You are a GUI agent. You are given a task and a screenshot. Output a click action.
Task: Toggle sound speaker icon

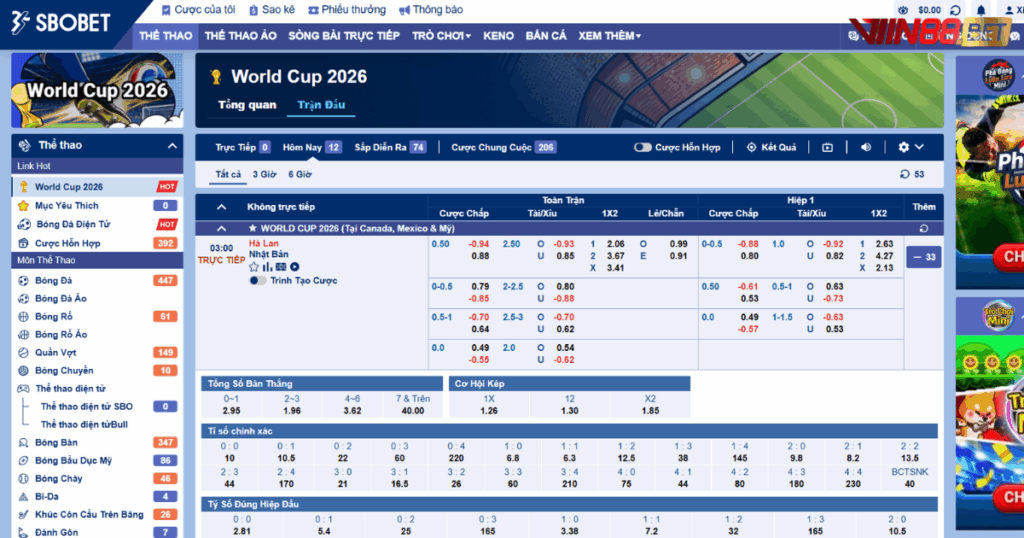866,148
